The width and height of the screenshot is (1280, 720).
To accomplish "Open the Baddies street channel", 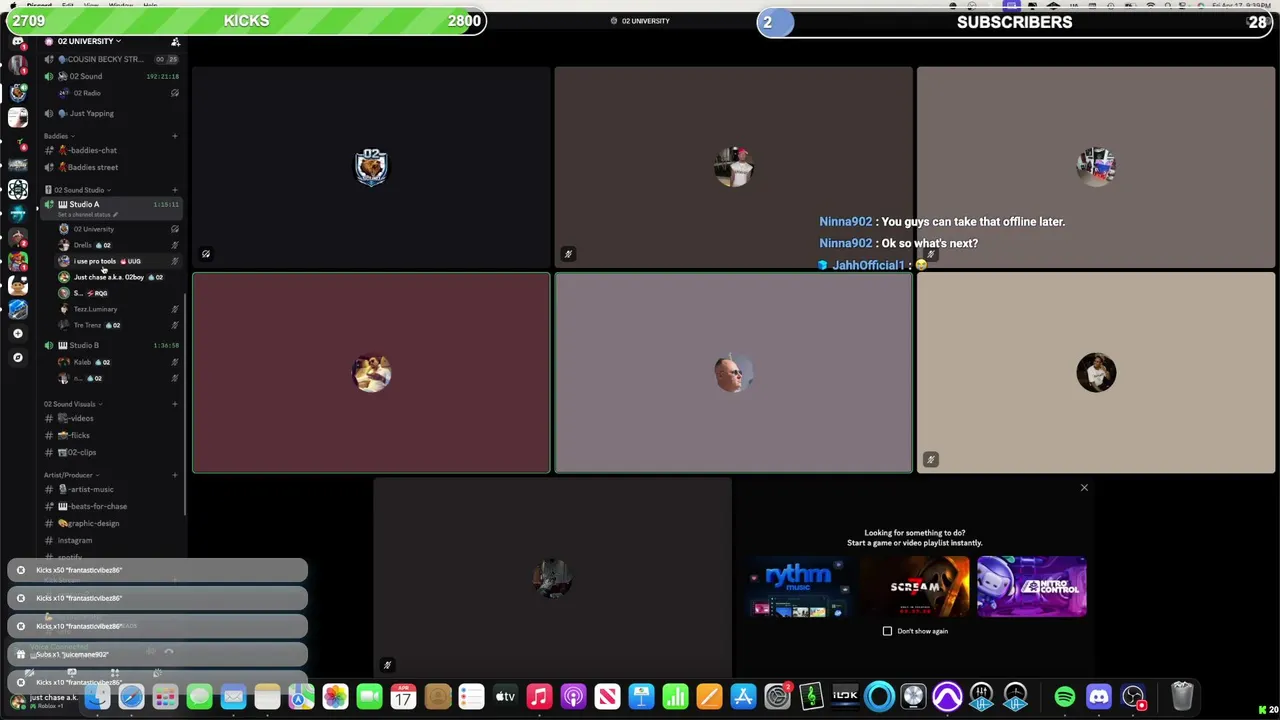I will click(x=93, y=167).
